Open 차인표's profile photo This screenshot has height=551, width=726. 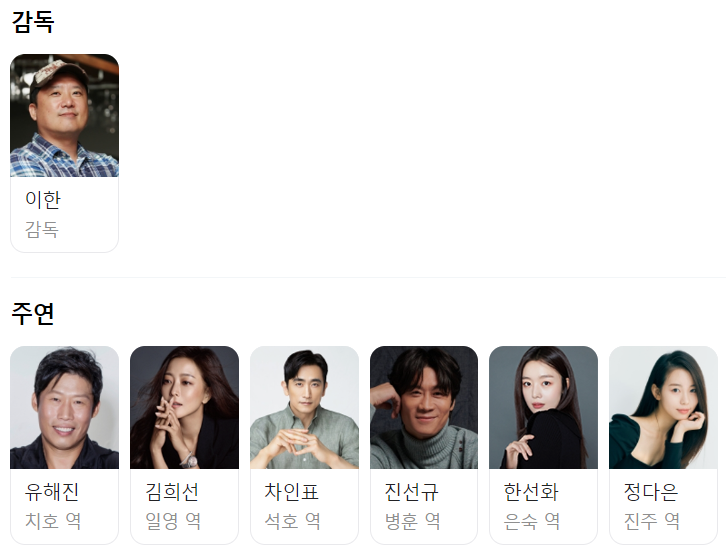pos(304,407)
